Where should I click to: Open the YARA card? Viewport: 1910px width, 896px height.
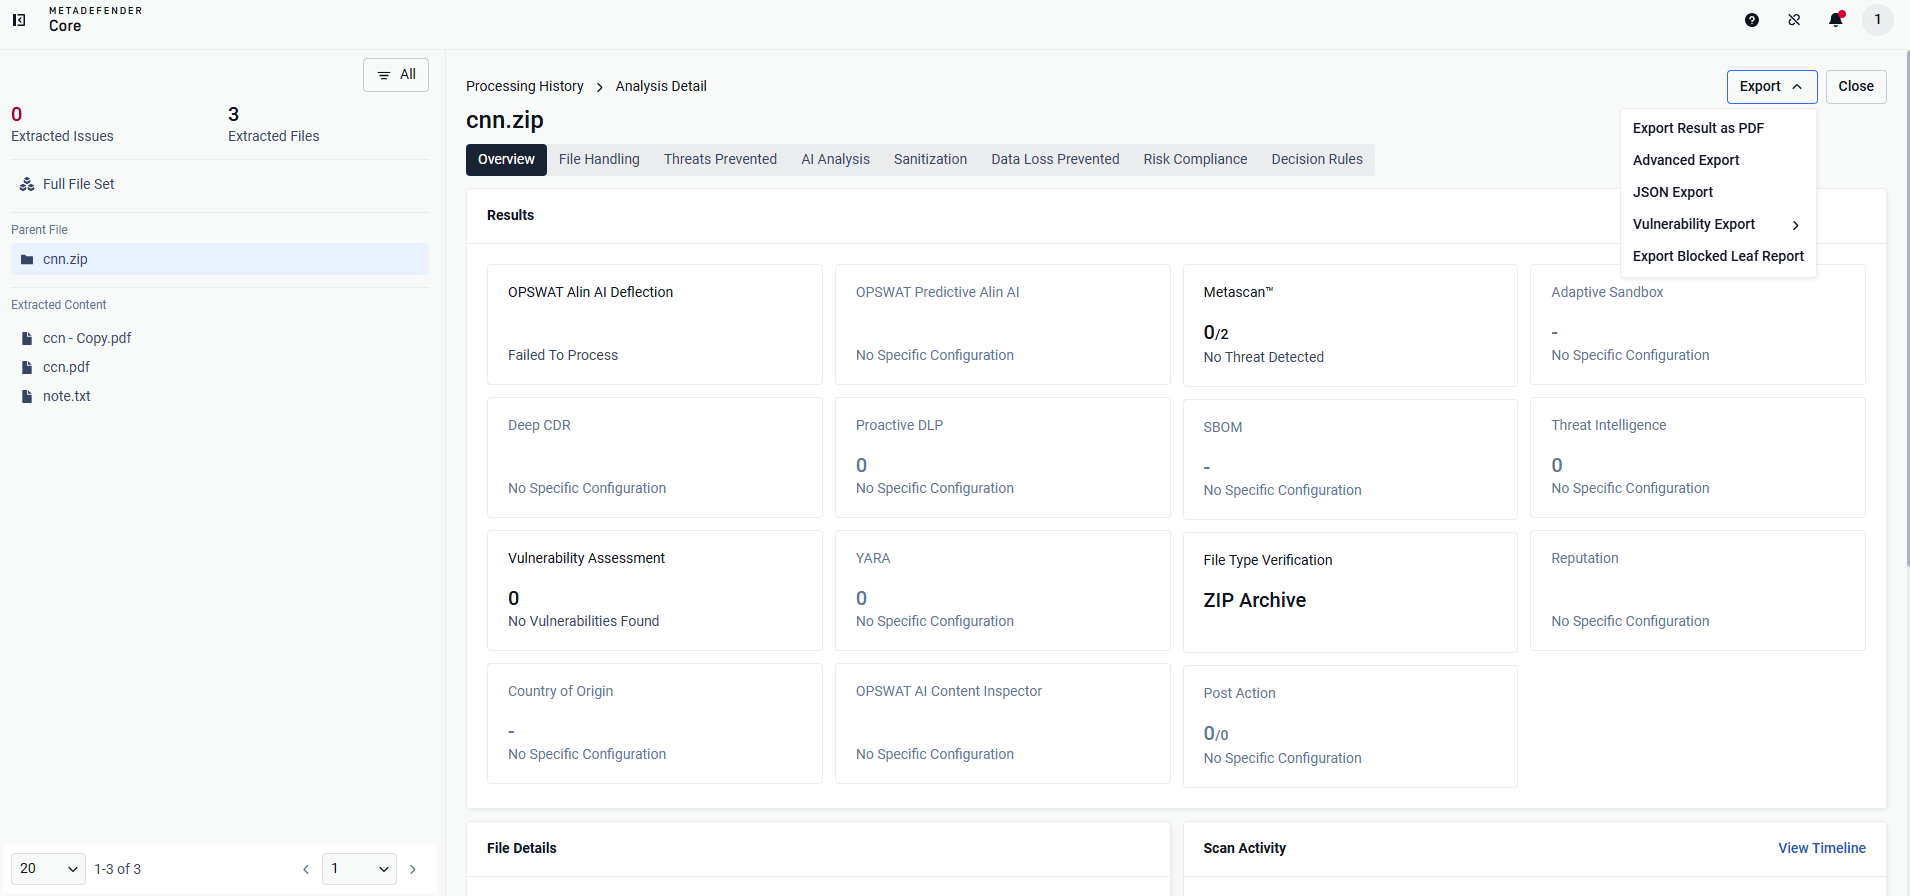coord(1003,591)
